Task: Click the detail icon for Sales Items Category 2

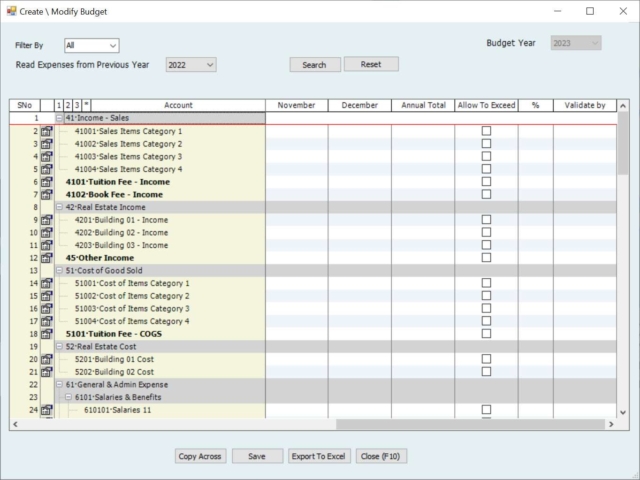Action: (x=47, y=144)
